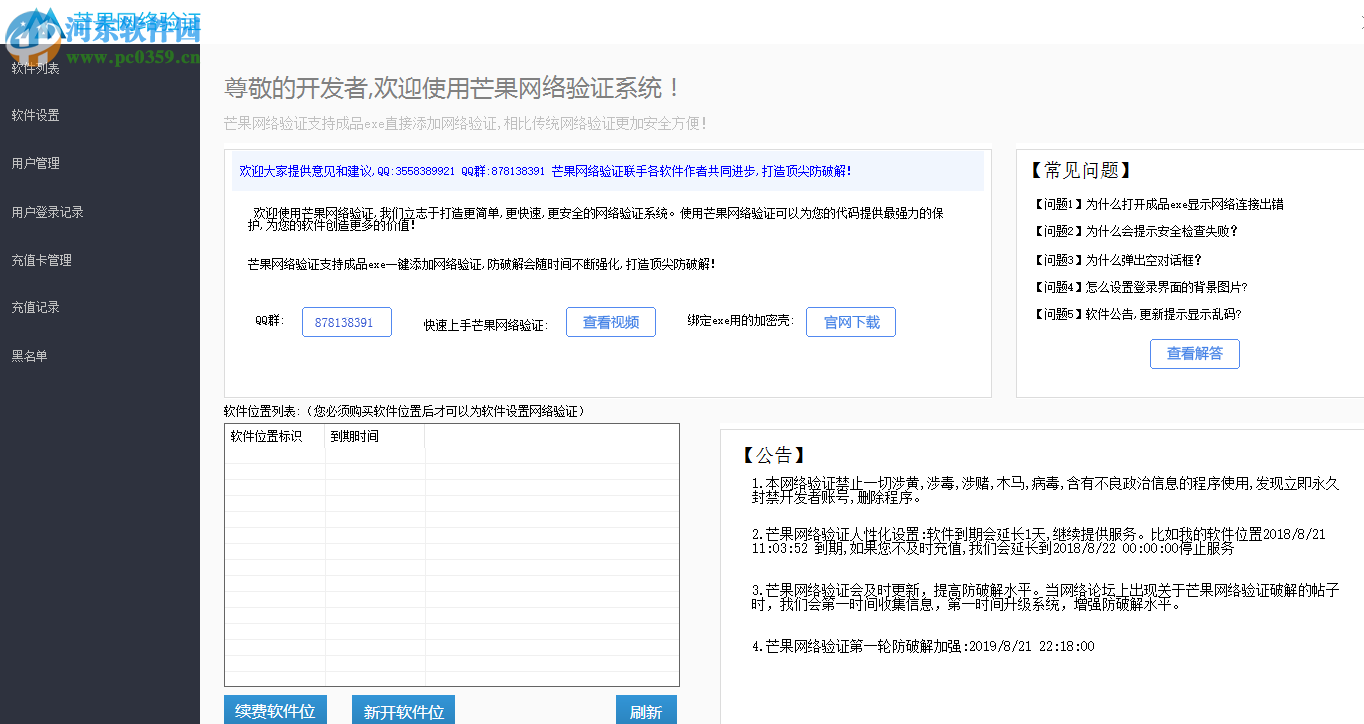The height and width of the screenshot is (724, 1364).
Task: Select 用户管理 in the sidebar
Action: 35,163
